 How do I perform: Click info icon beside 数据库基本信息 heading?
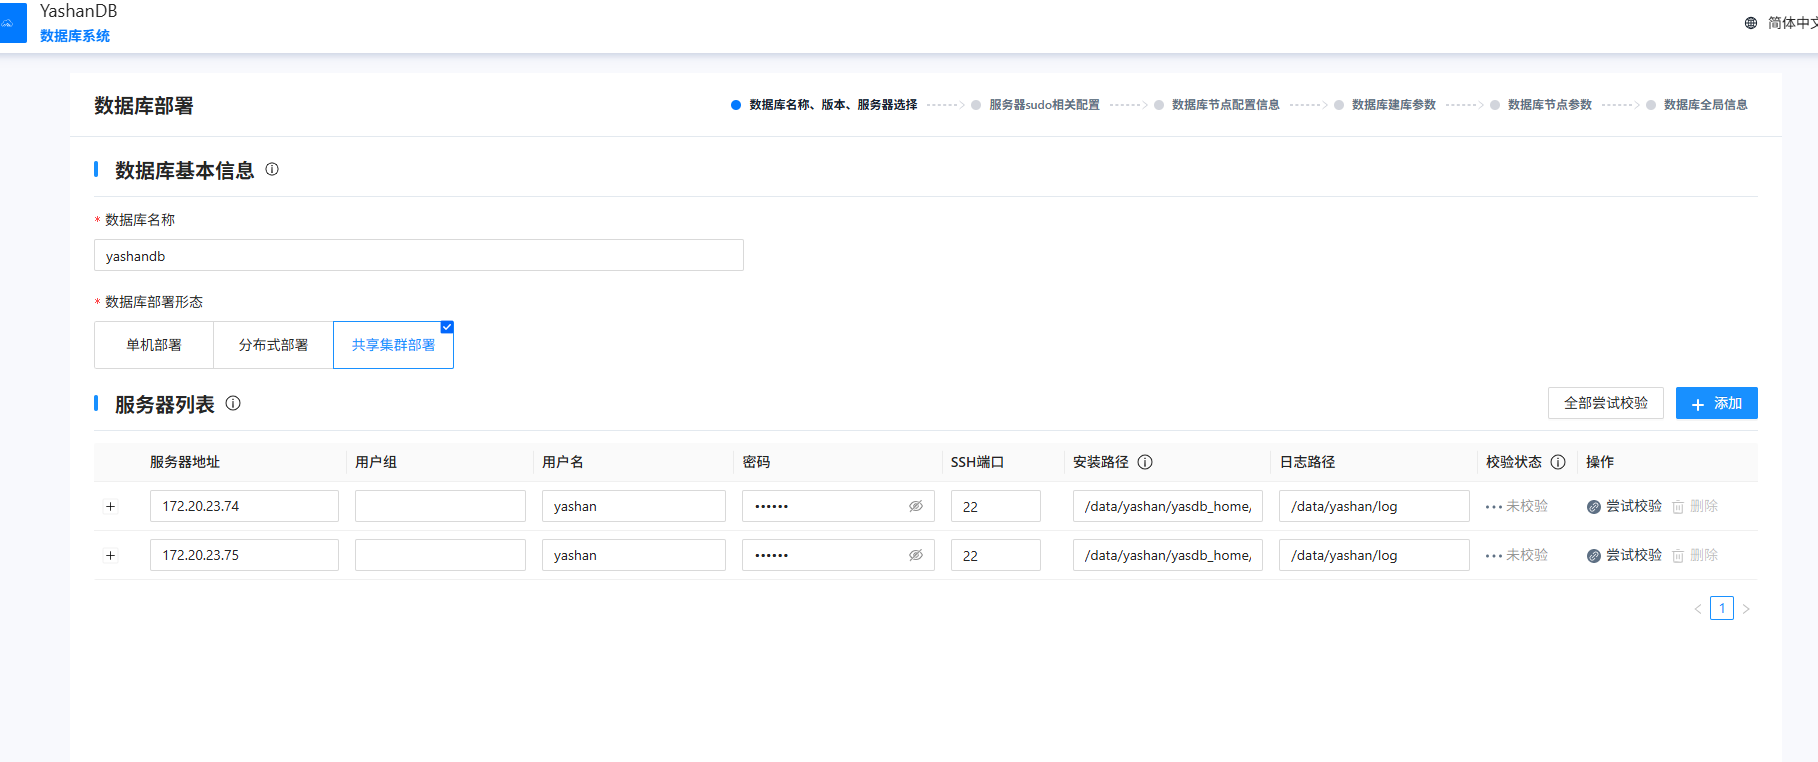click(x=272, y=170)
